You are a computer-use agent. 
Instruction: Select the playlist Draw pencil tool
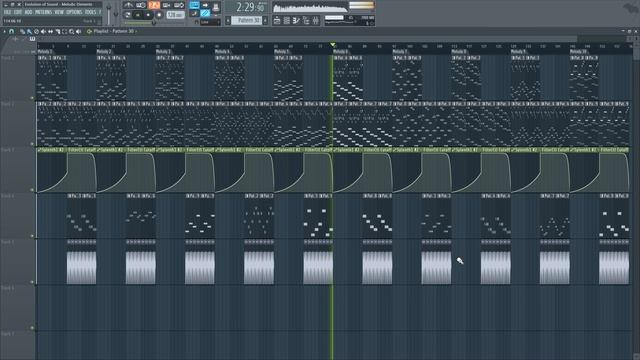tap(22, 31)
